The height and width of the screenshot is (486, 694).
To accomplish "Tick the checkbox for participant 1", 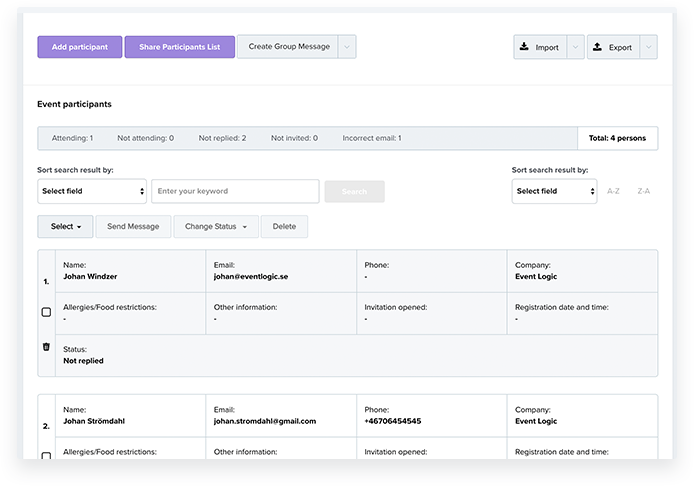I will pos(46,312).
